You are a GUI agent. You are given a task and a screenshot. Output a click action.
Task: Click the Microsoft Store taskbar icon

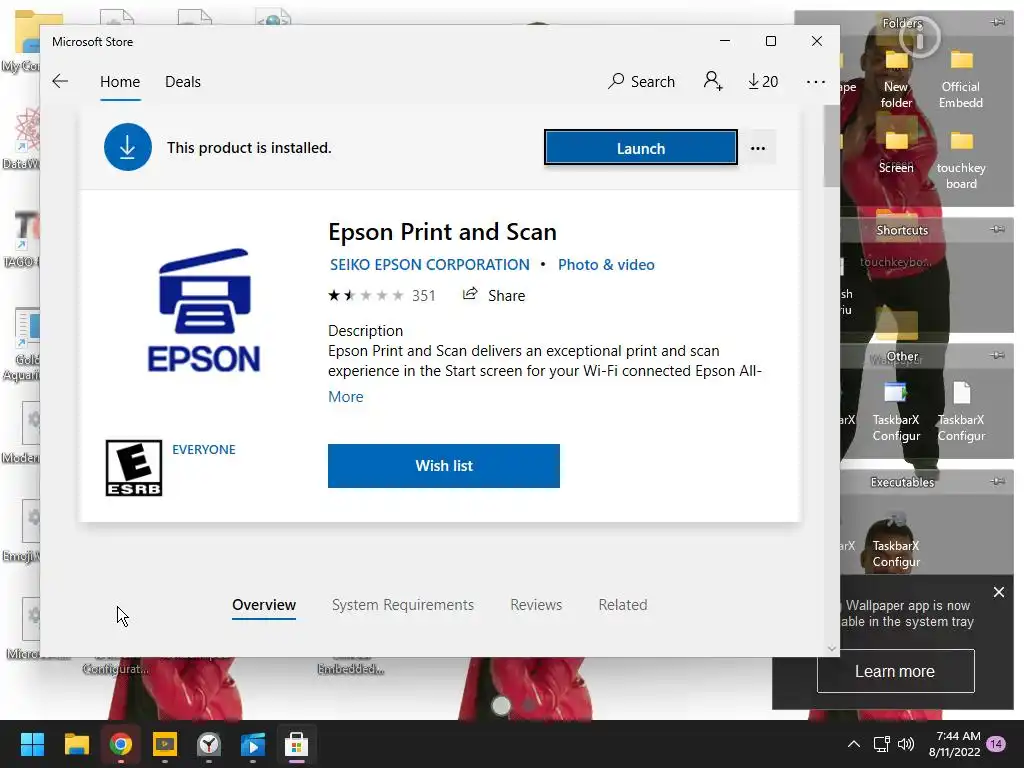tap(296, 744)
